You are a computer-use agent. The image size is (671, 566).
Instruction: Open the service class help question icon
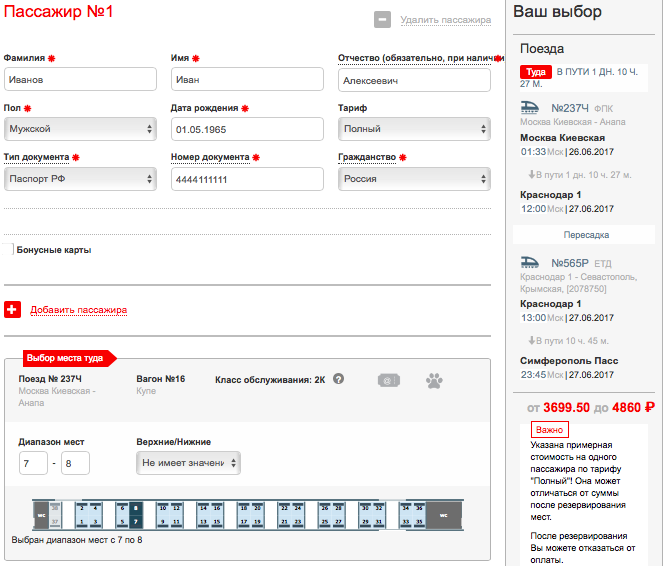[338, 379]
